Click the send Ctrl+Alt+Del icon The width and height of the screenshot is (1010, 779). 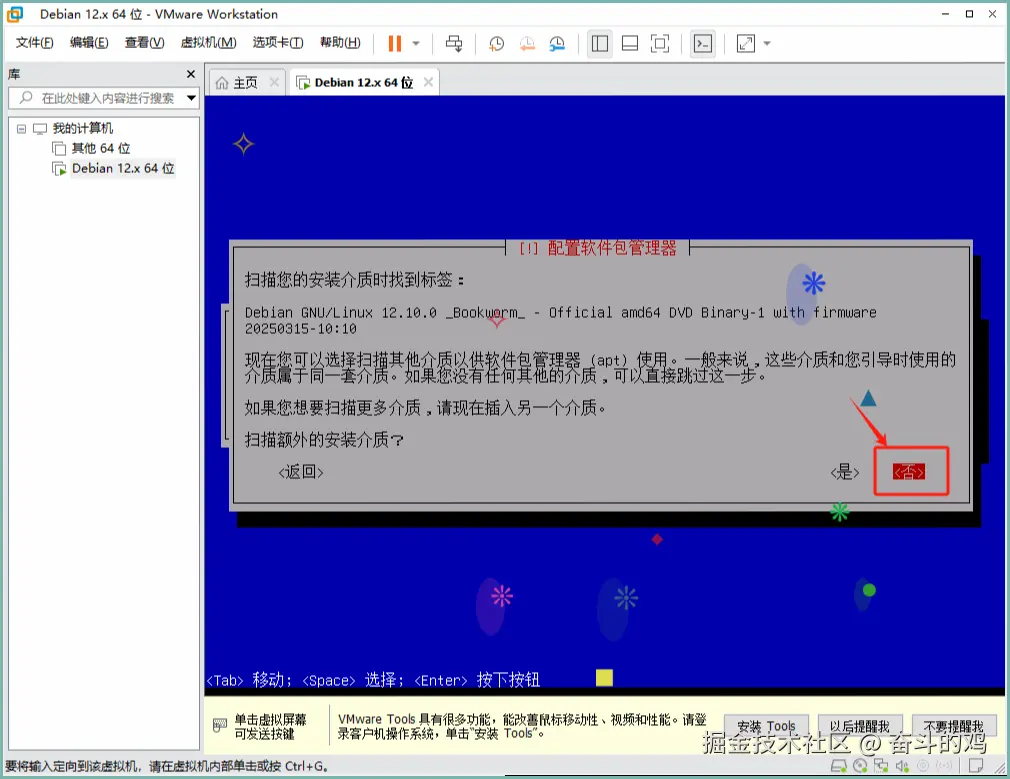(454, 43)
